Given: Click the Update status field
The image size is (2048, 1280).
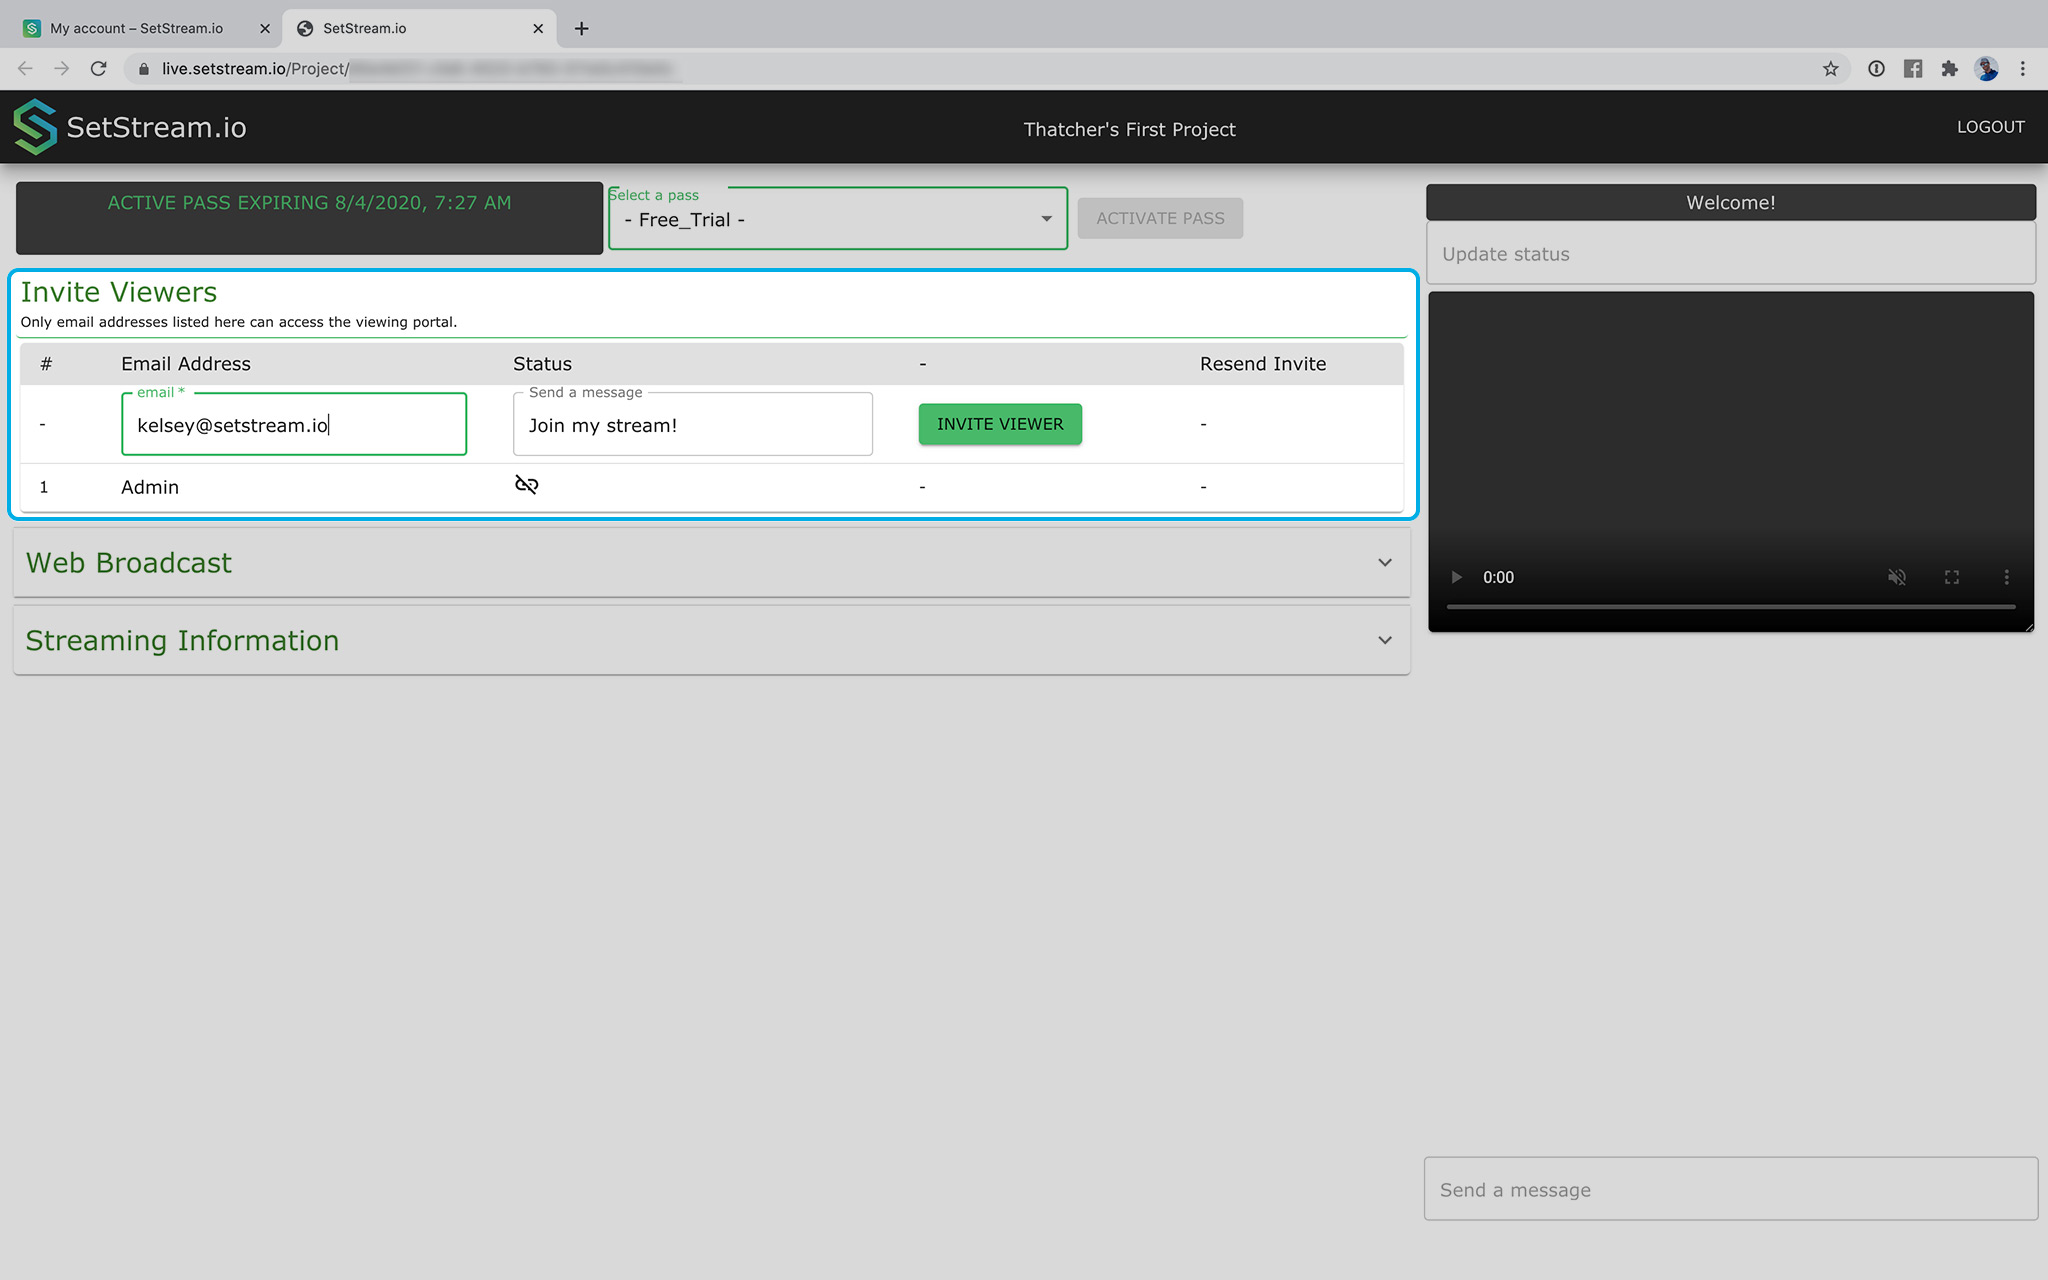Looking at the screenshot, I should coord(1731,254).
